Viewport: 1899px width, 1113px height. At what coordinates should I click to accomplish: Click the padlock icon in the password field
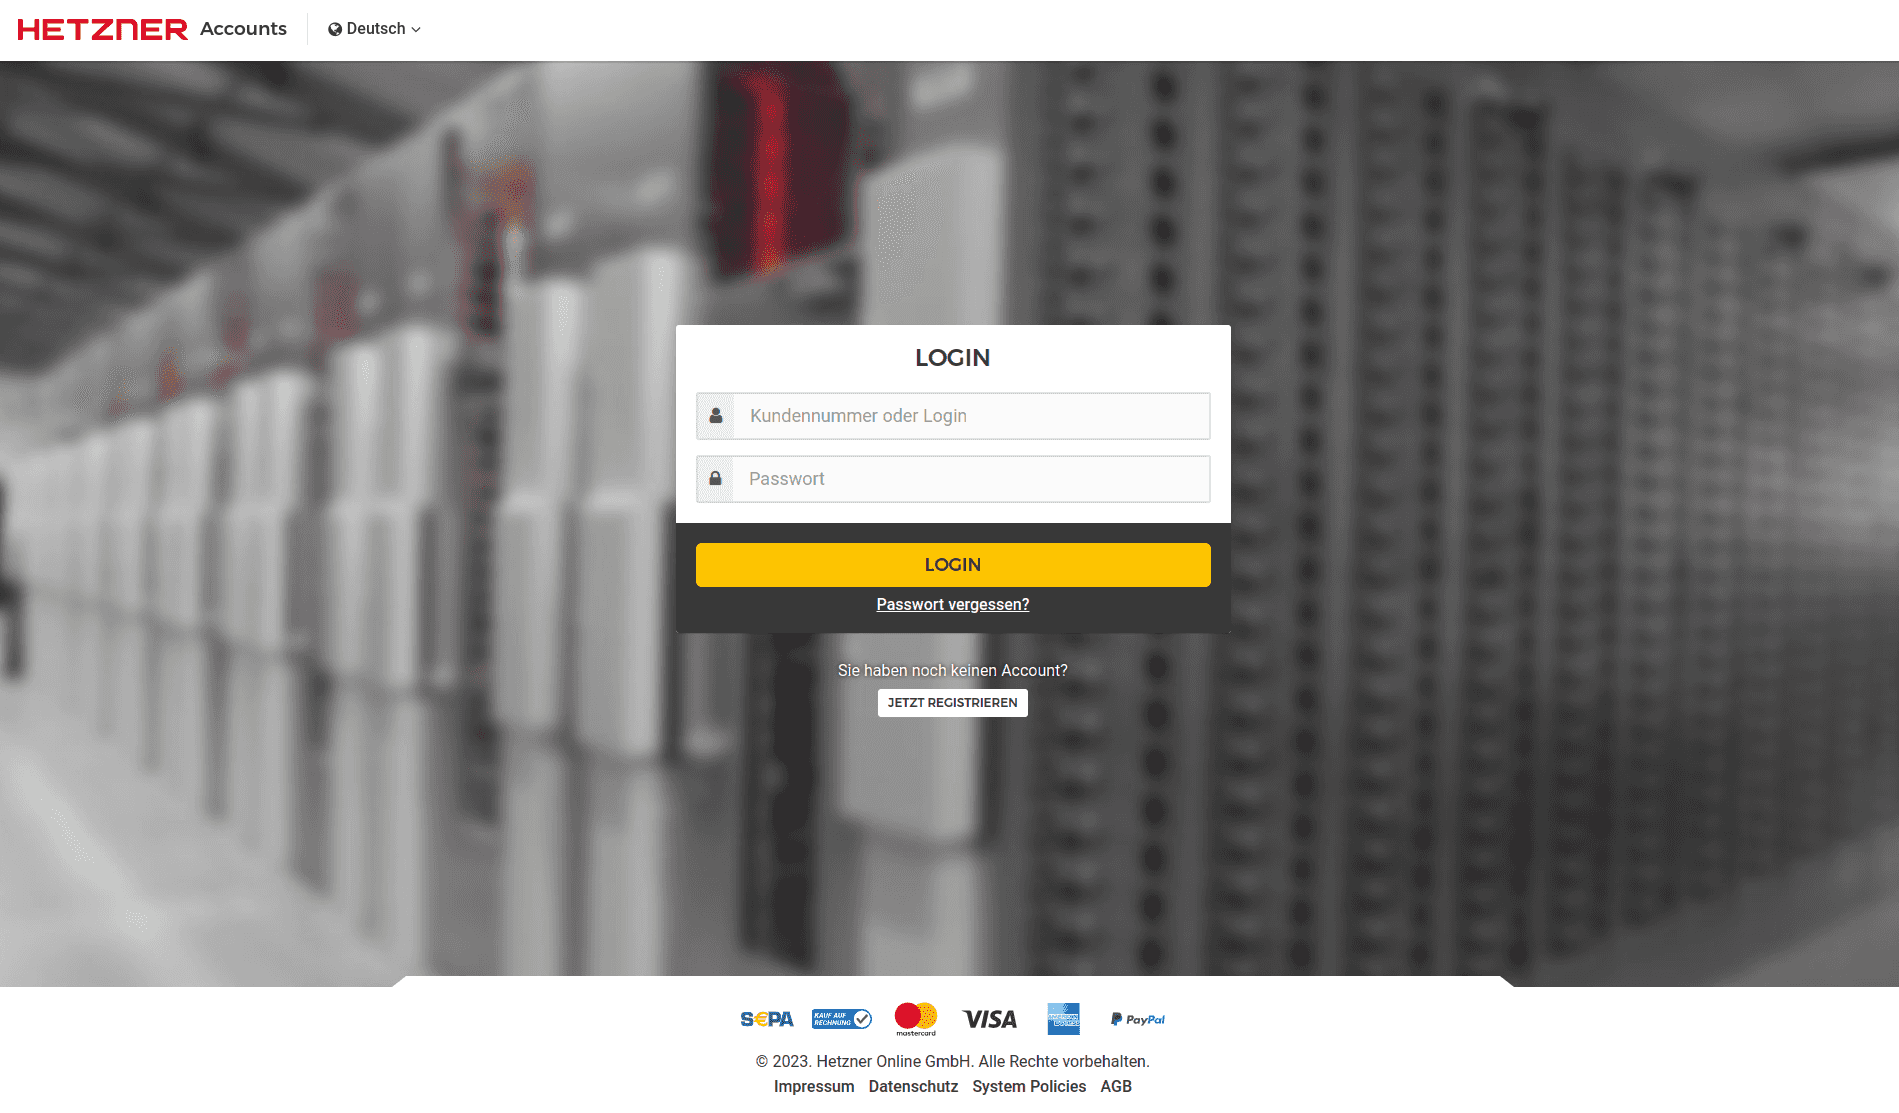(715, 479)
